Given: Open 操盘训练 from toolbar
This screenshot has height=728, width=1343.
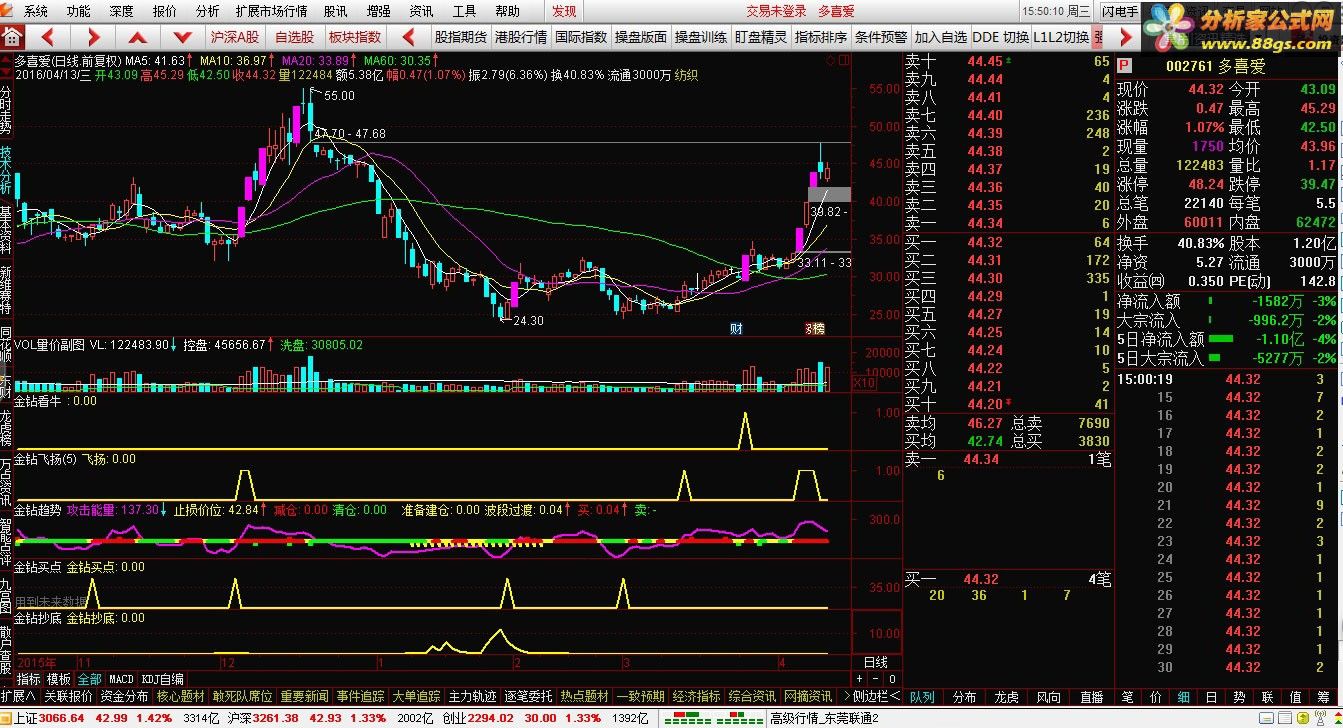Looking at the screenshot, I should (x=700, y=37).
